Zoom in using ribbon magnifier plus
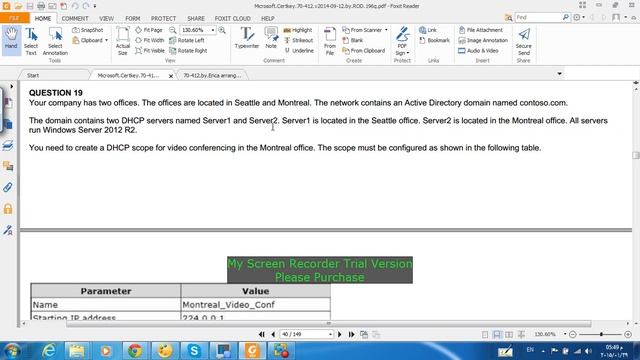Screen dimensions: 640x360 pyautogui.click(x=222, y=30)
